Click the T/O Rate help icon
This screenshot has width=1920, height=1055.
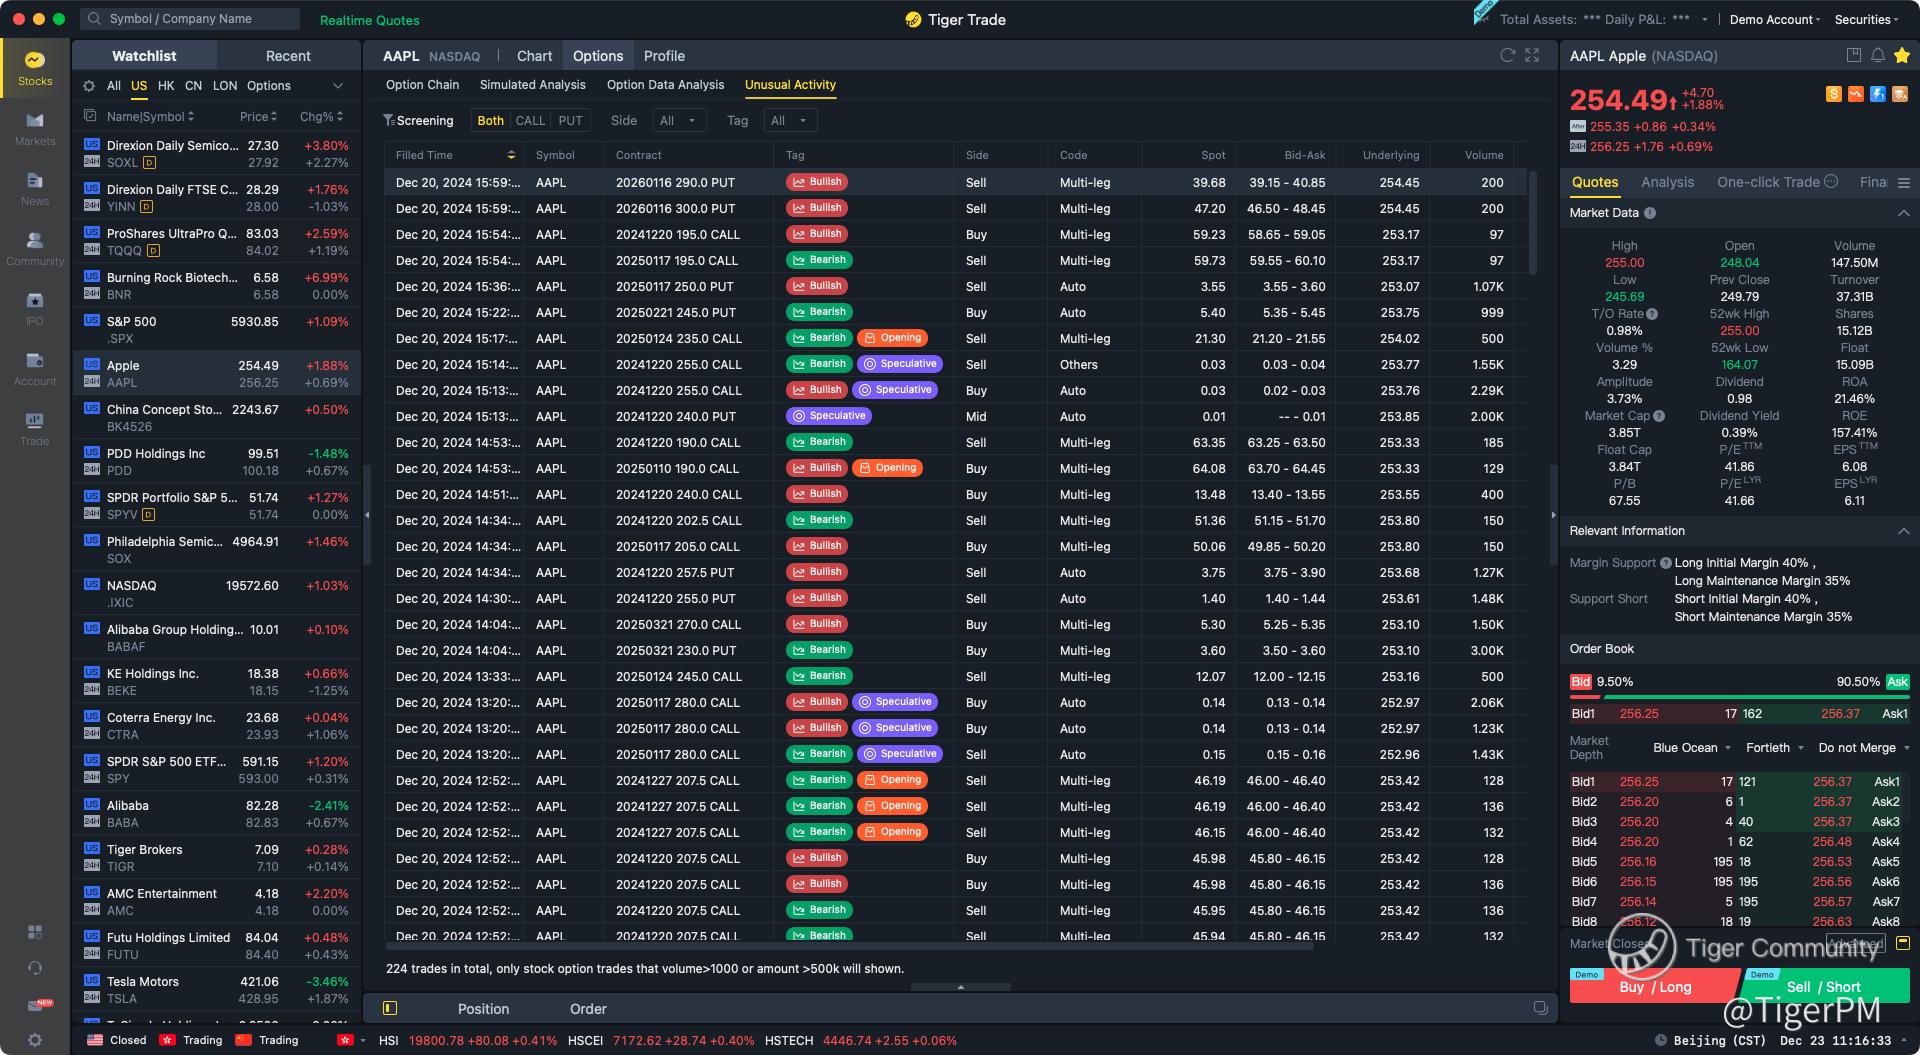tap(1652, 314)
